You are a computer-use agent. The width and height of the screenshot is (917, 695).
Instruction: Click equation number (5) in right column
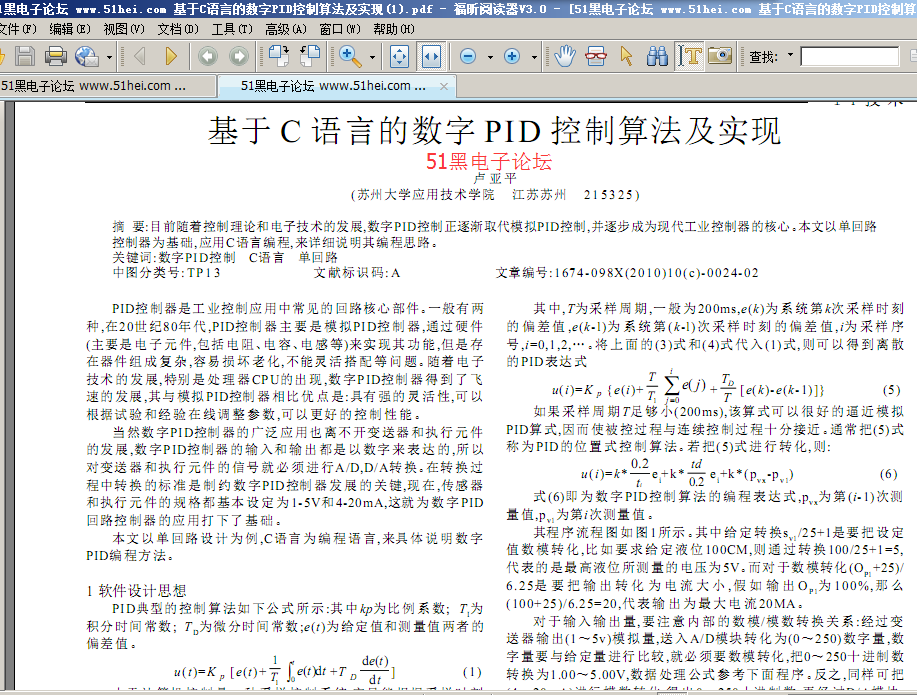coord(891,390)
